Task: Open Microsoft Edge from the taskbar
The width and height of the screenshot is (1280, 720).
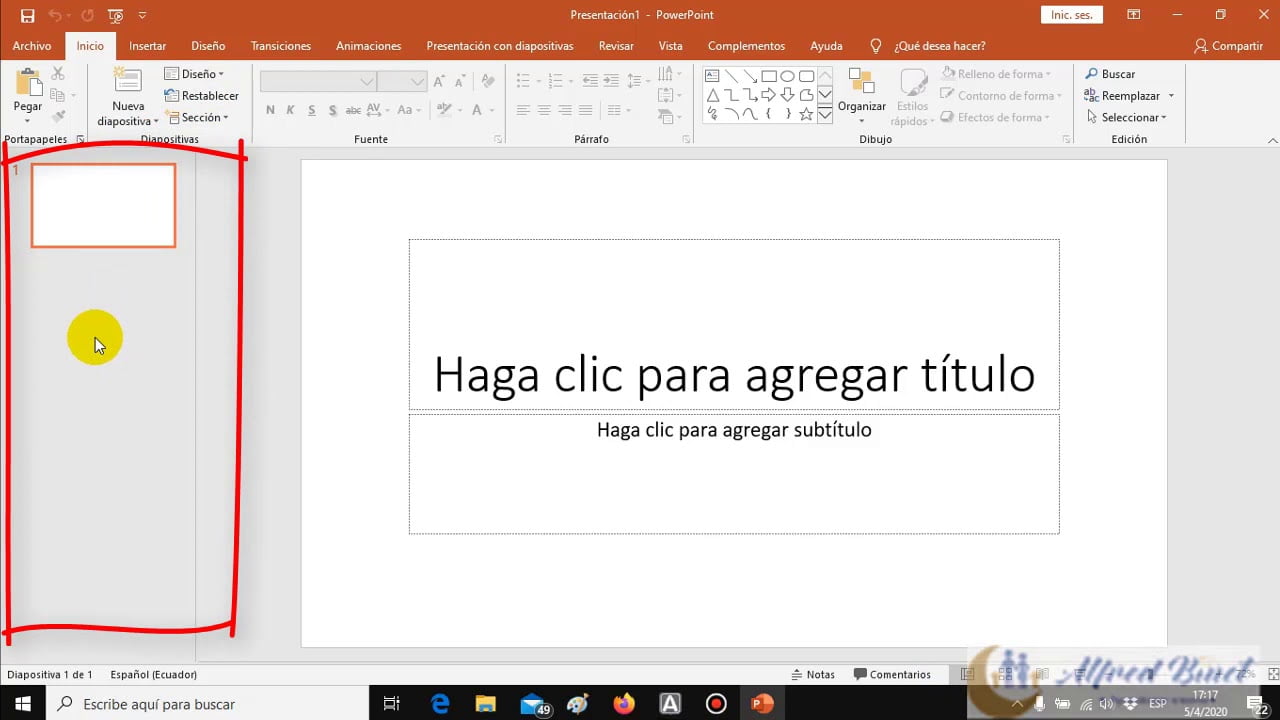Action: pyautogui.click(x=440, y=704)
